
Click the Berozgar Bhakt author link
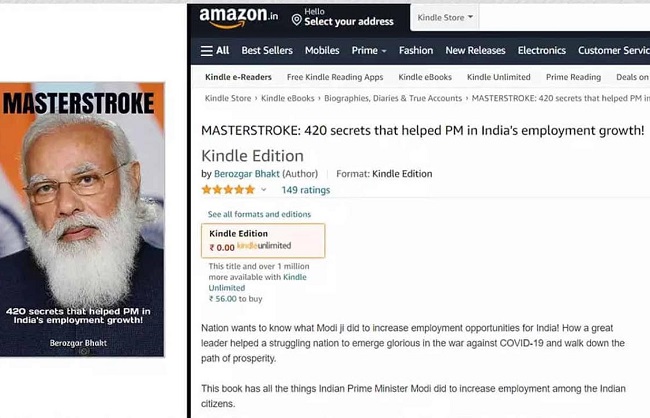[x=247, y=174]
